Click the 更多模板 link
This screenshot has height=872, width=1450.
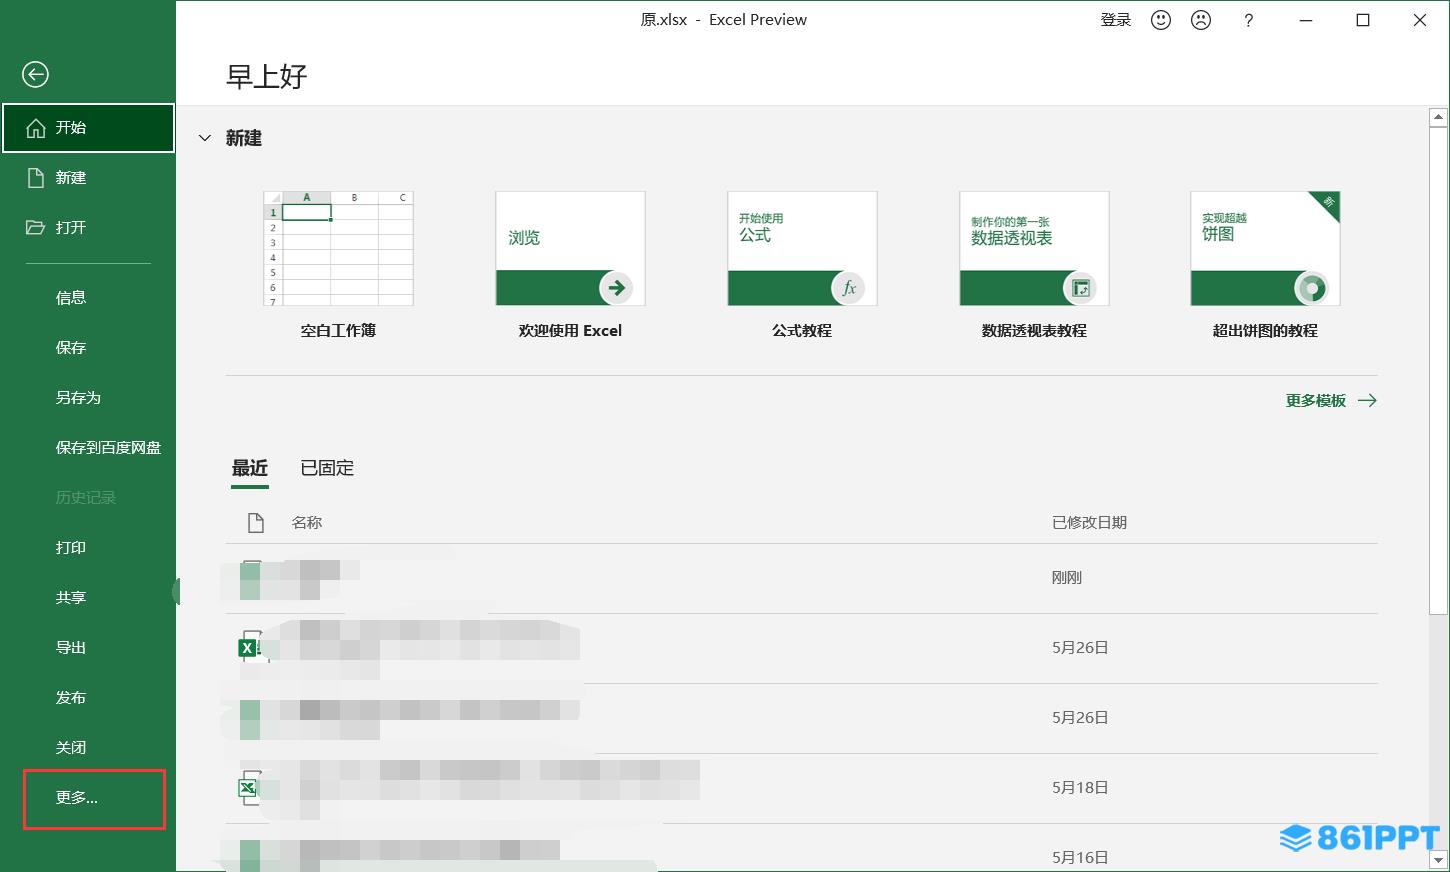pos(1331,400)
